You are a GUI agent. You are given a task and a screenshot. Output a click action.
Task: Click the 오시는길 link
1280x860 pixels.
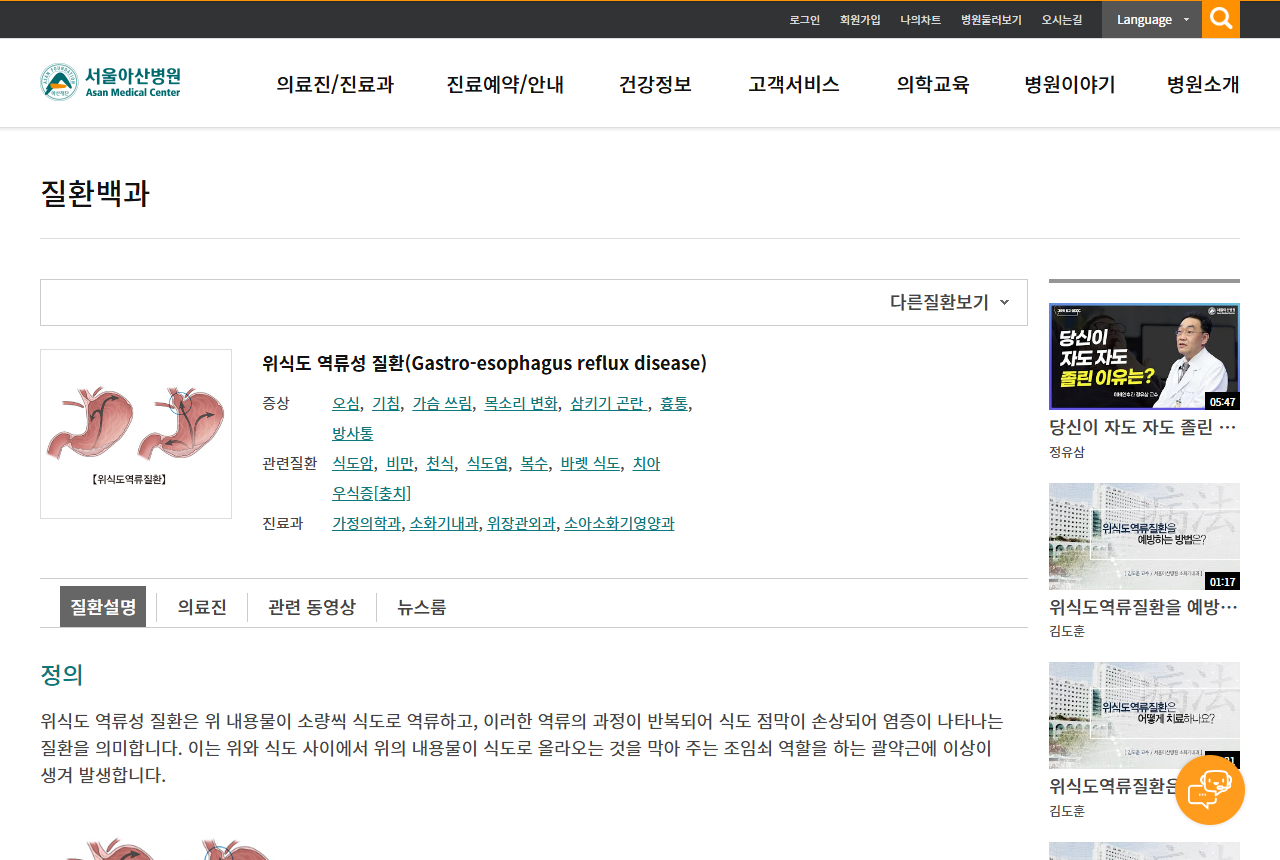pos(1062,20)
